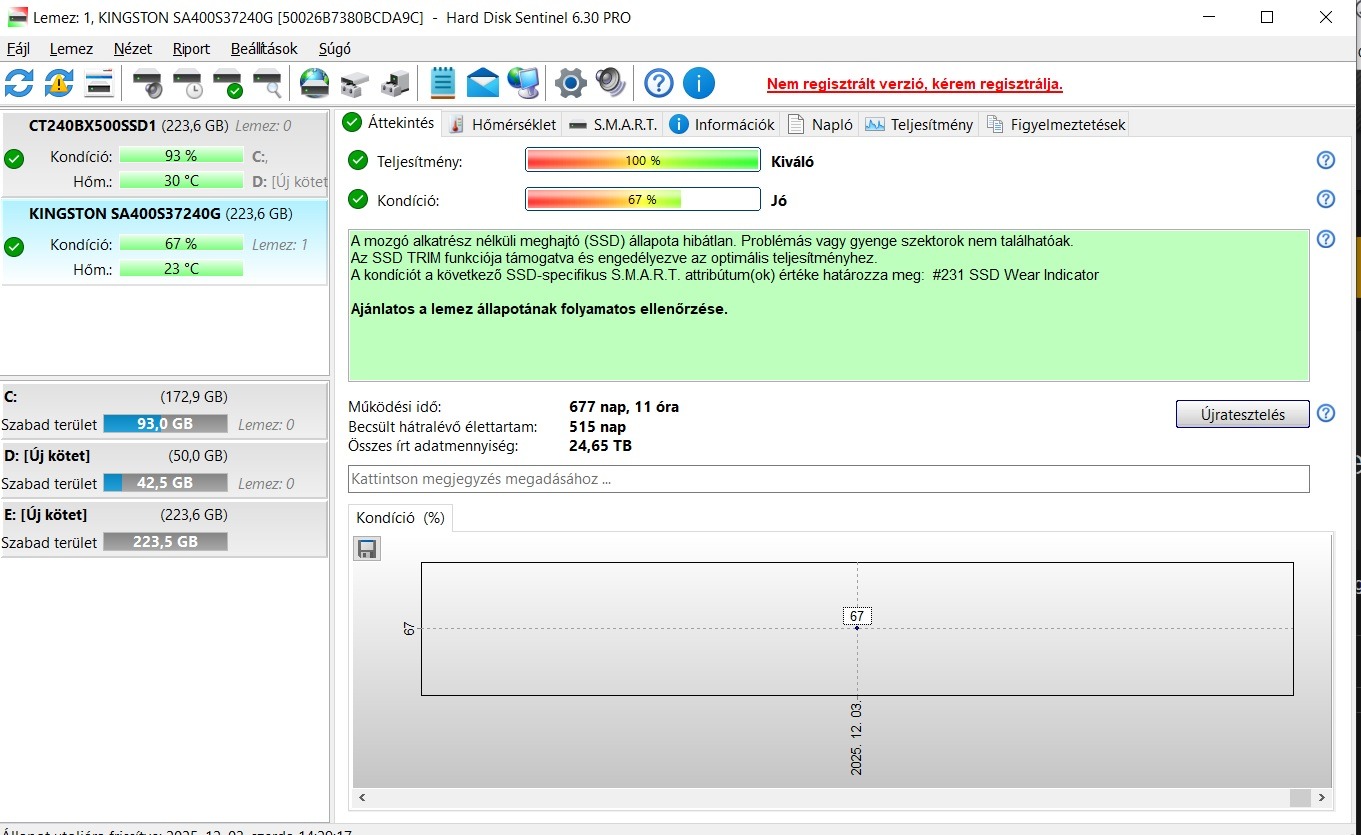Click the C: free space 93,0 GB bar
The width and height of the screenshot is (1361, 835).
point(165,424)
